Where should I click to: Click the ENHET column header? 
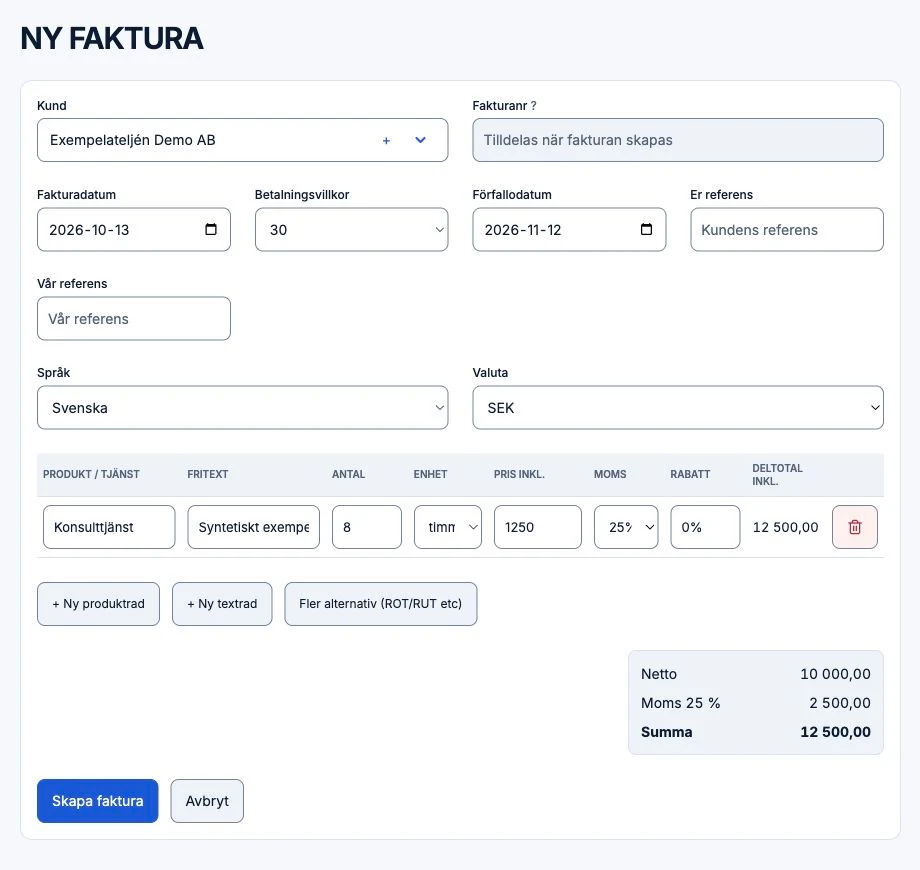pos(430,474)
